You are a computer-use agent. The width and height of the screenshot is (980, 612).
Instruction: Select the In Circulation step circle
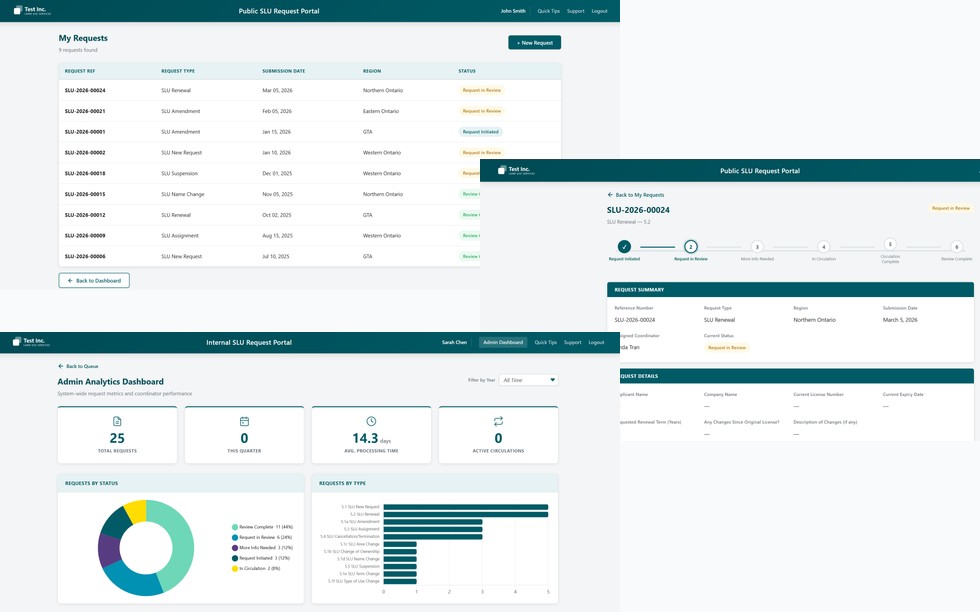pos(823,247)
